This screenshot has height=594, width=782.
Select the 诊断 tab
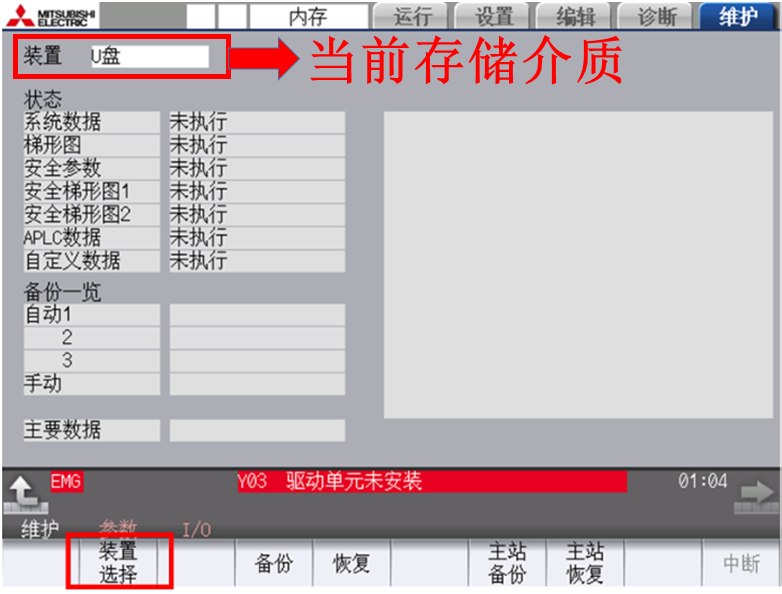(658, 16)
